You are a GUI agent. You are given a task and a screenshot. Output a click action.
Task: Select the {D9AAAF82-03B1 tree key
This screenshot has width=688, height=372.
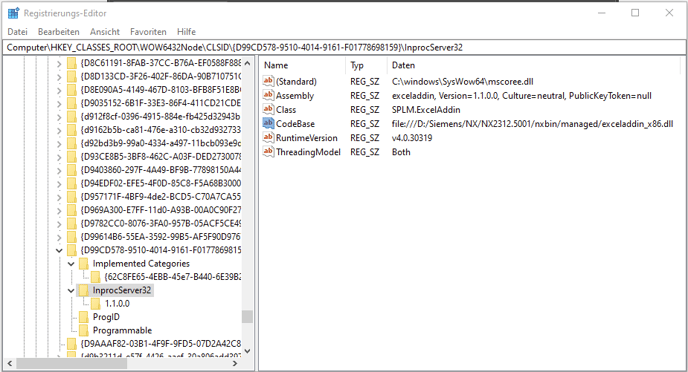161,343
